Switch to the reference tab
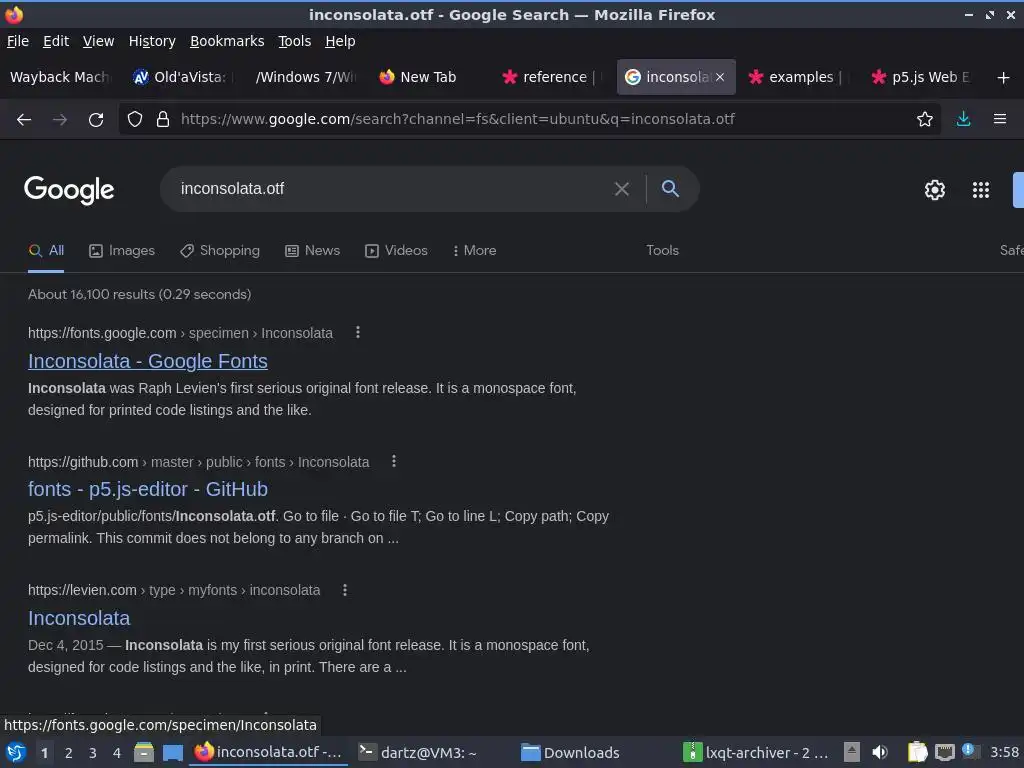Viewport: 1024px width, 768px height. 552,77
